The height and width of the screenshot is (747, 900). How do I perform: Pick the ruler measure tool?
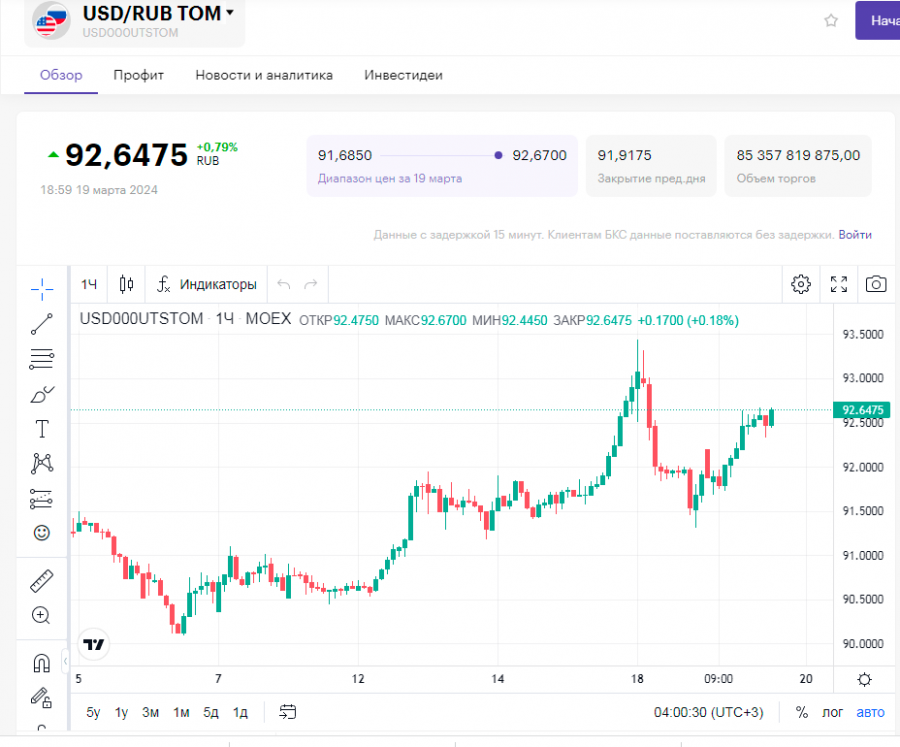pos(42,581)
